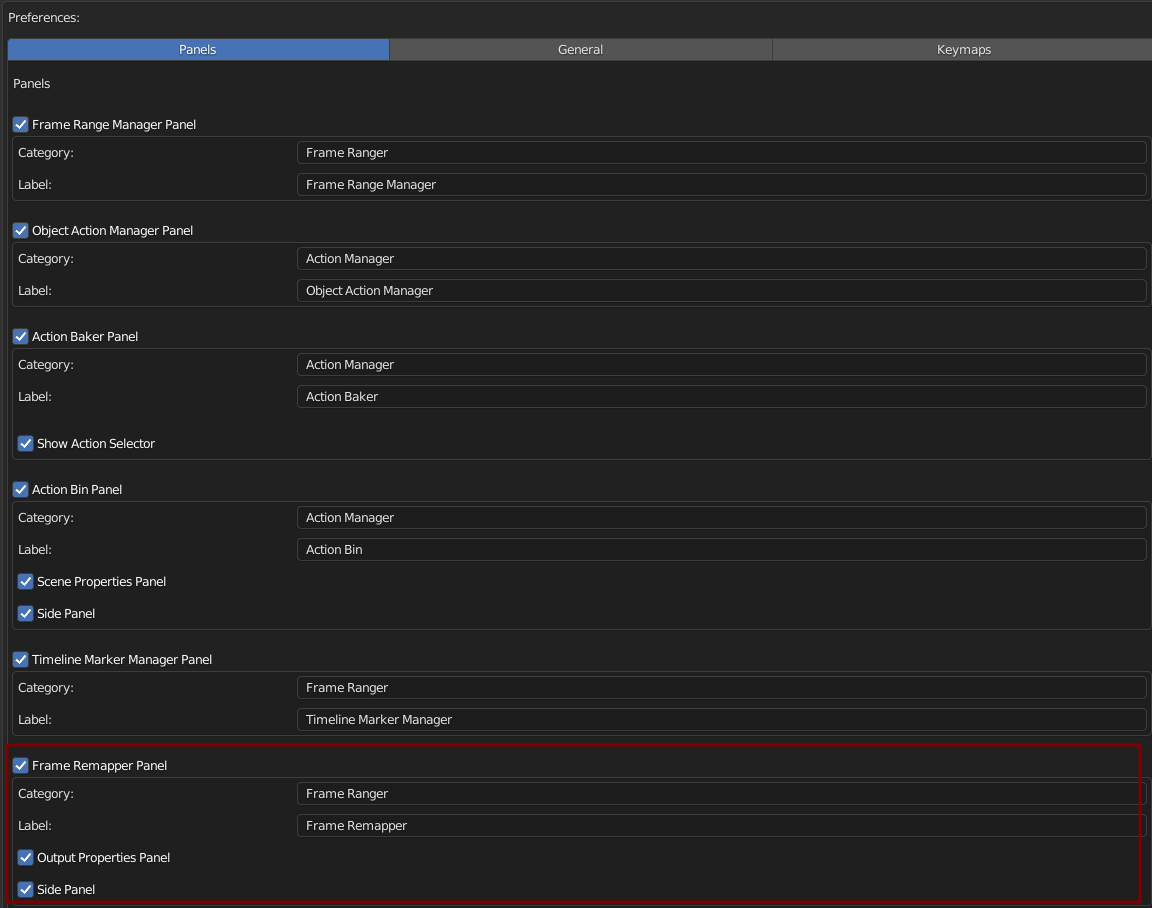Disable Side Panel under Action Bin
The width and height of the screenshot is (1152, 908).
point(26,613)
